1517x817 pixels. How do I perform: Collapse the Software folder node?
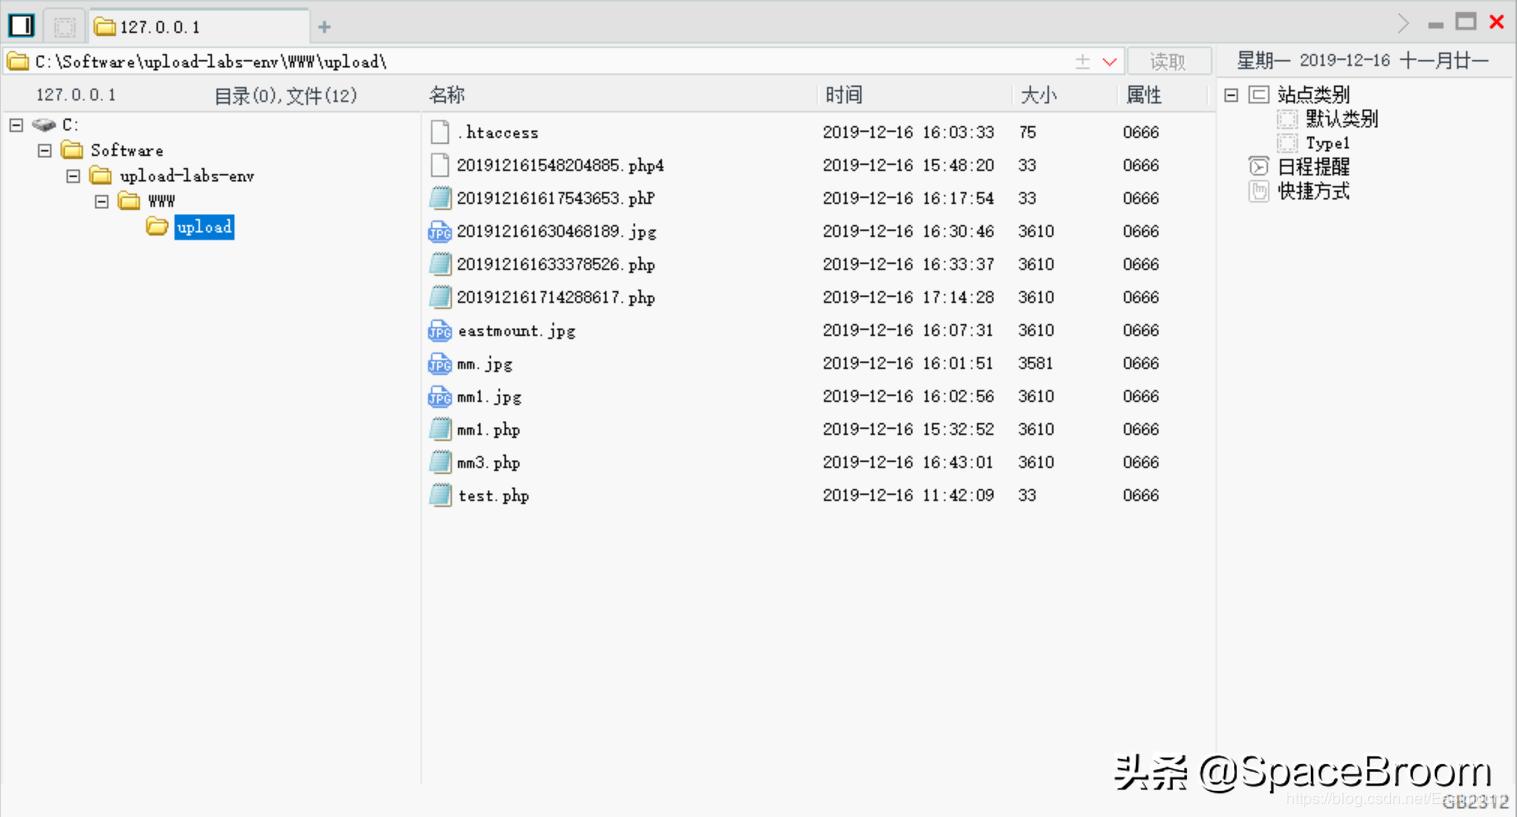(43, 149)
